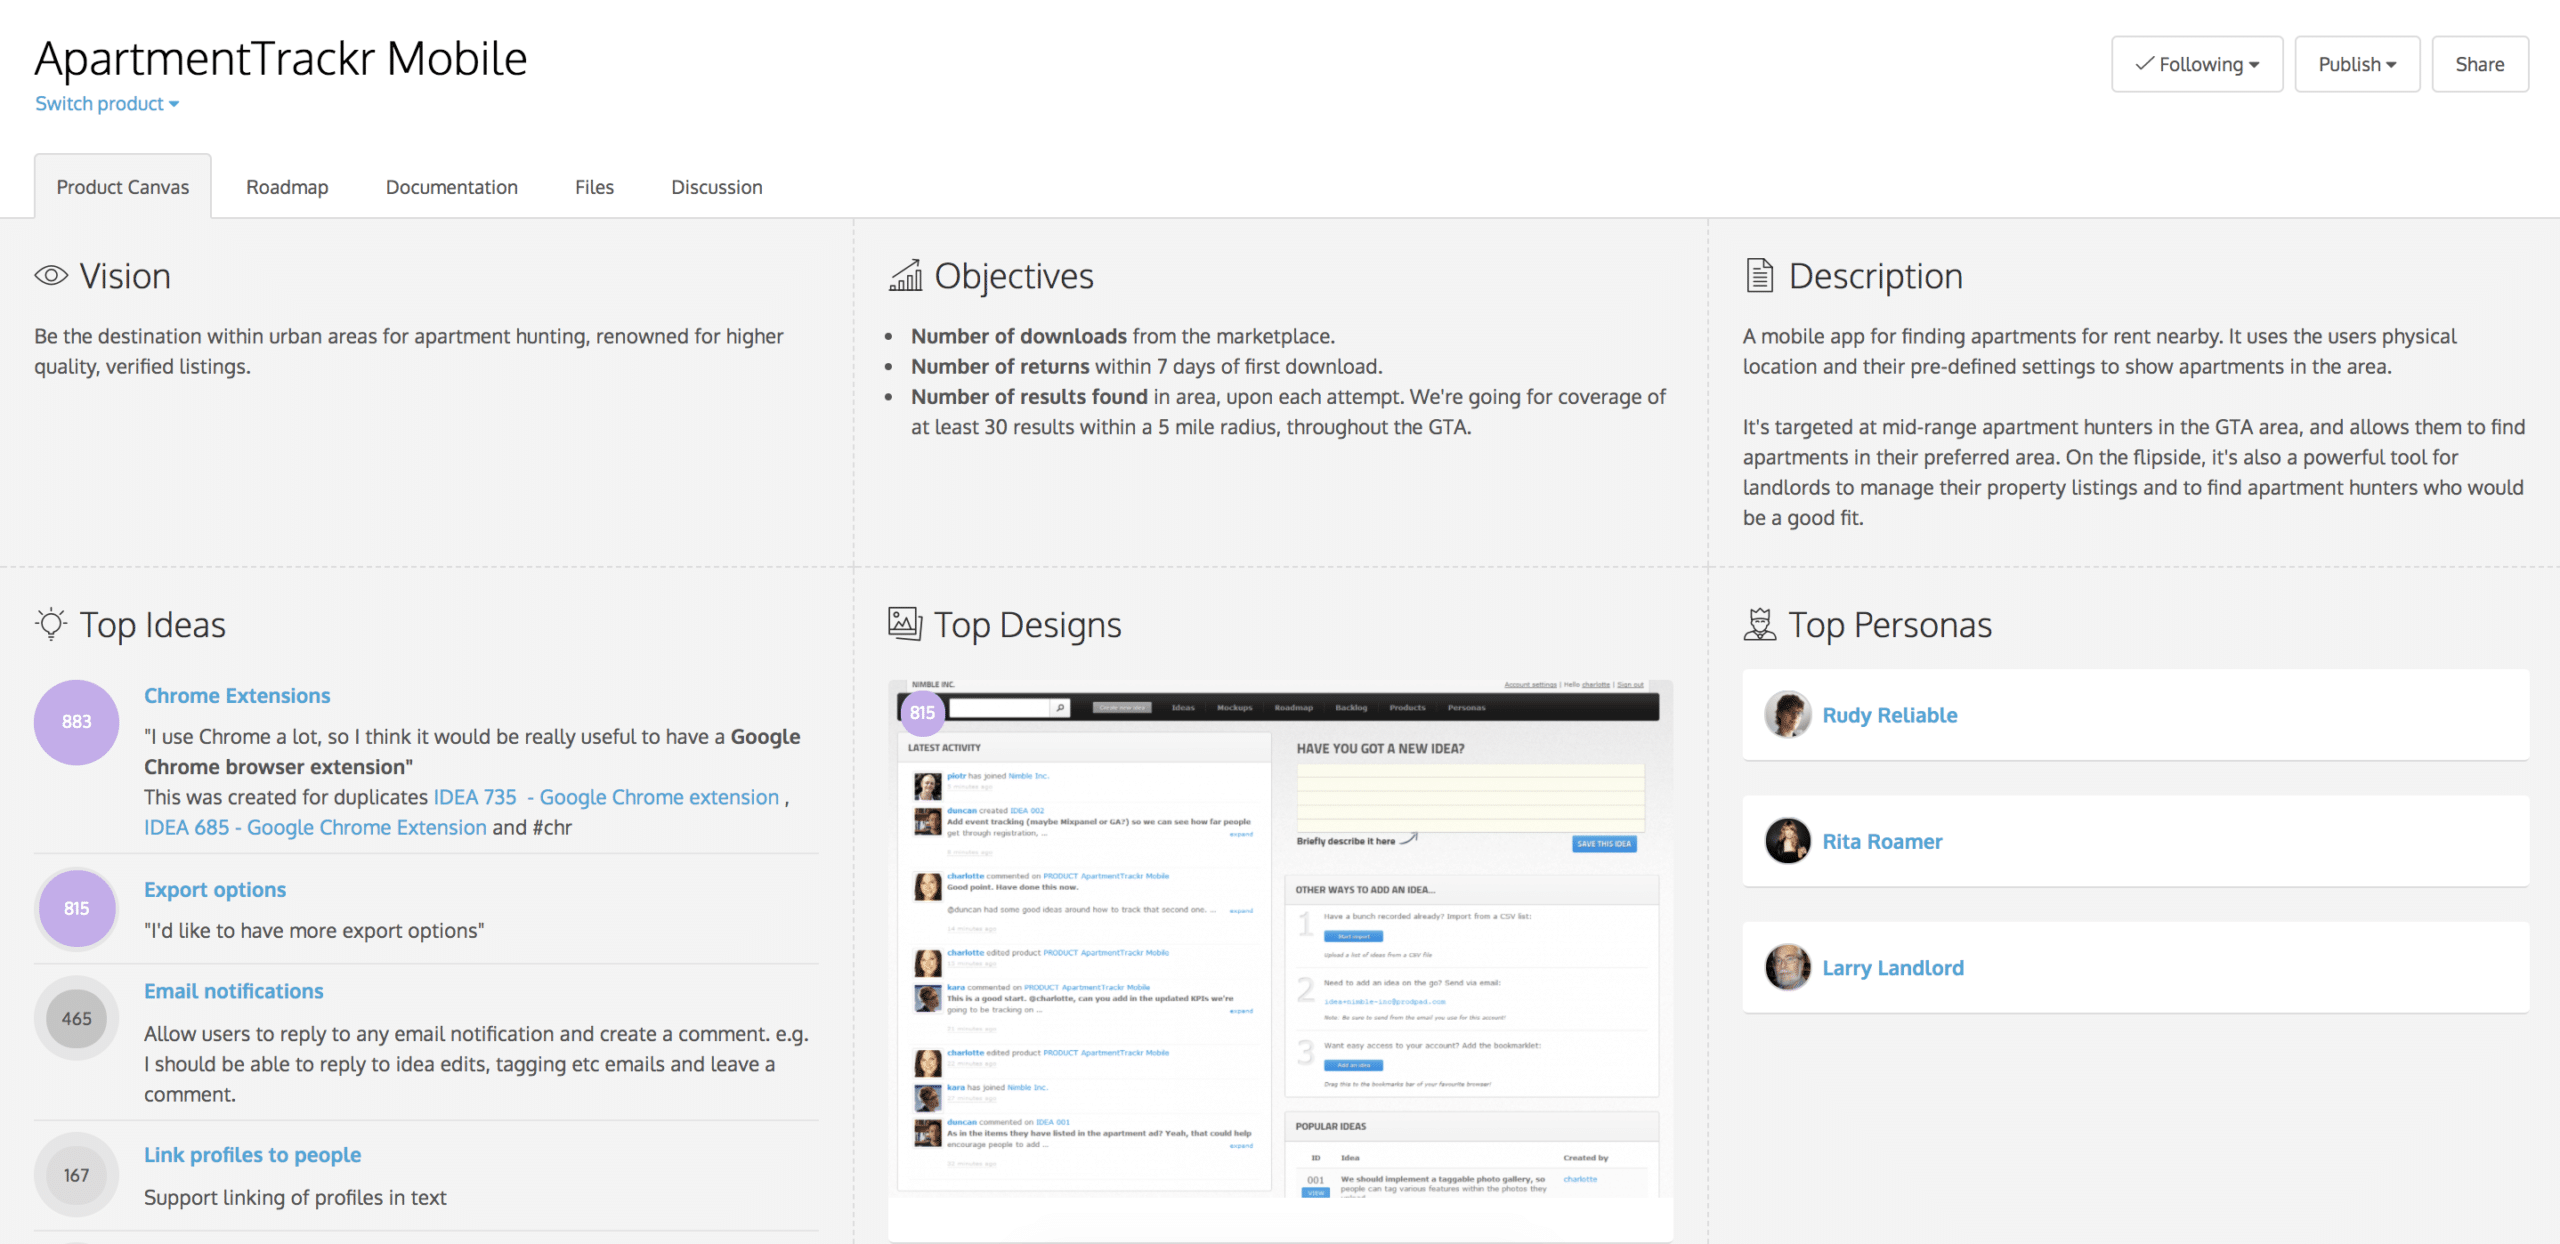
Task: Click the 'Number of returns' objective
Action: [x=1147, y=366]
